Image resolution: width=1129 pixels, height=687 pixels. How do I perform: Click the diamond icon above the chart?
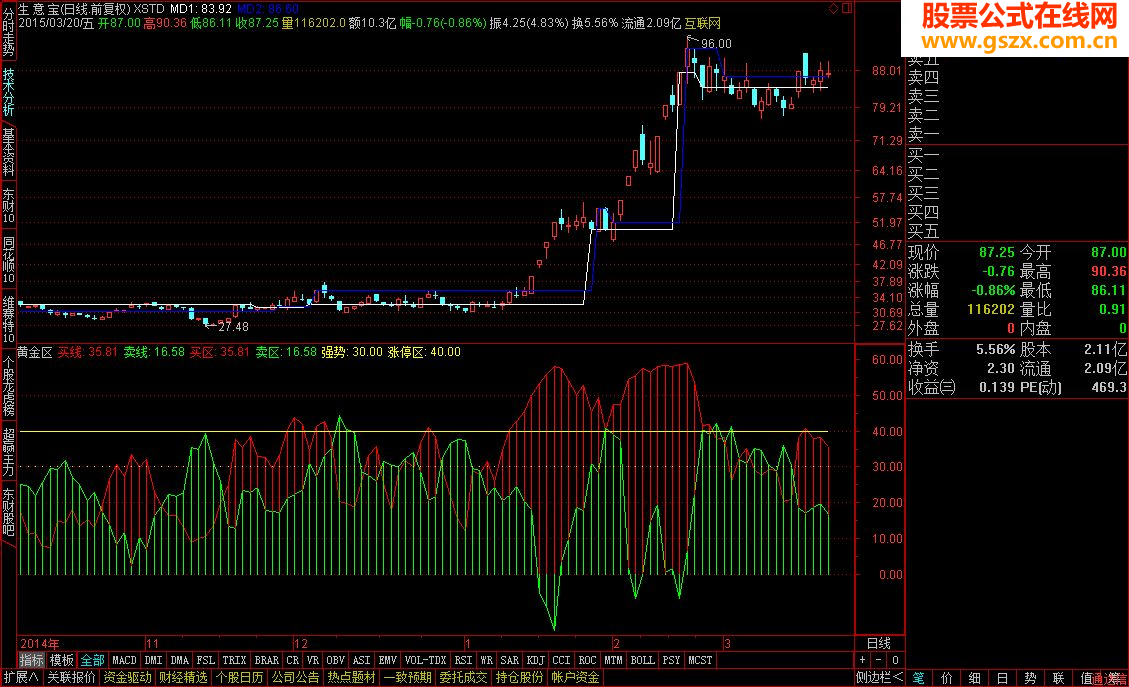click(834, 8)
